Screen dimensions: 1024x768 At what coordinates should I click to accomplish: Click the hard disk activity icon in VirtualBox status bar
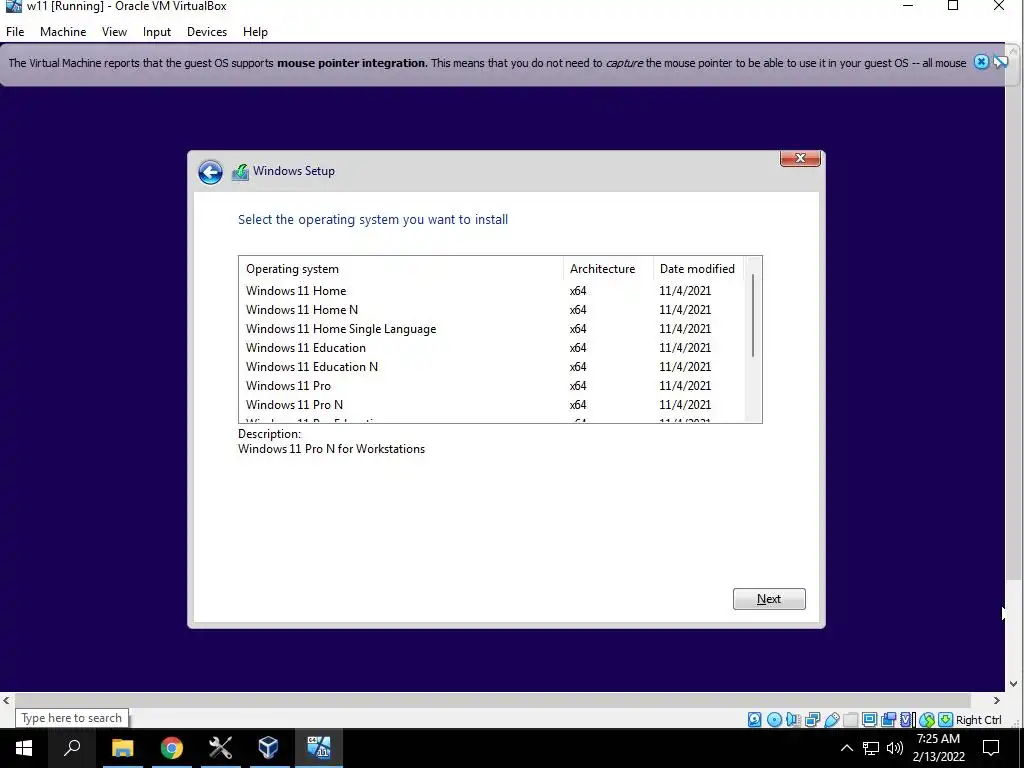point(754,720)
